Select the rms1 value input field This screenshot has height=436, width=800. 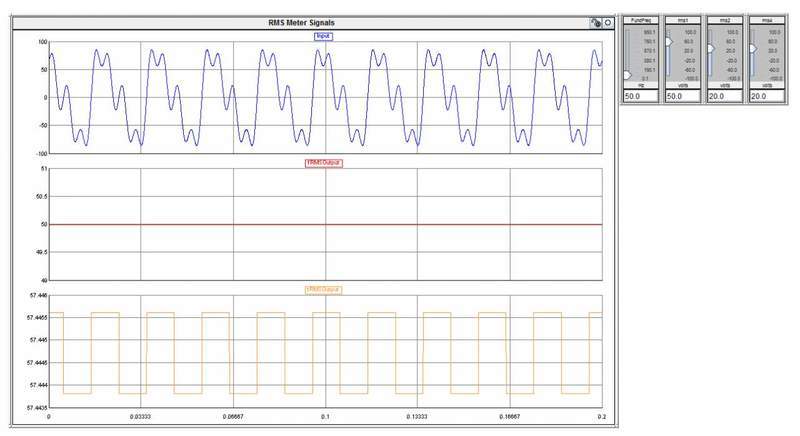(x=682, y=96)
